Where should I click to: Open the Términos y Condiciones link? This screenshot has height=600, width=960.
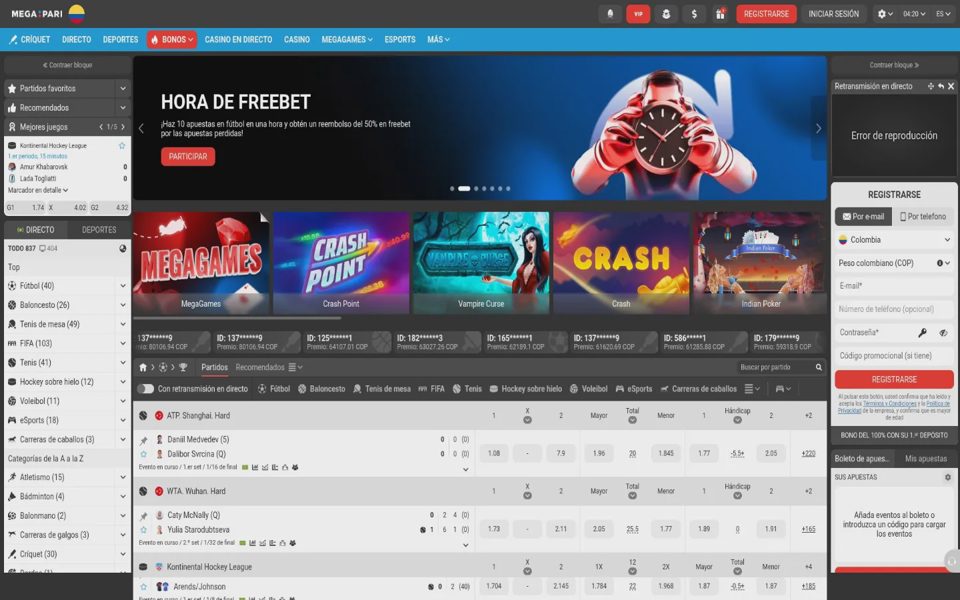point(890,404)
